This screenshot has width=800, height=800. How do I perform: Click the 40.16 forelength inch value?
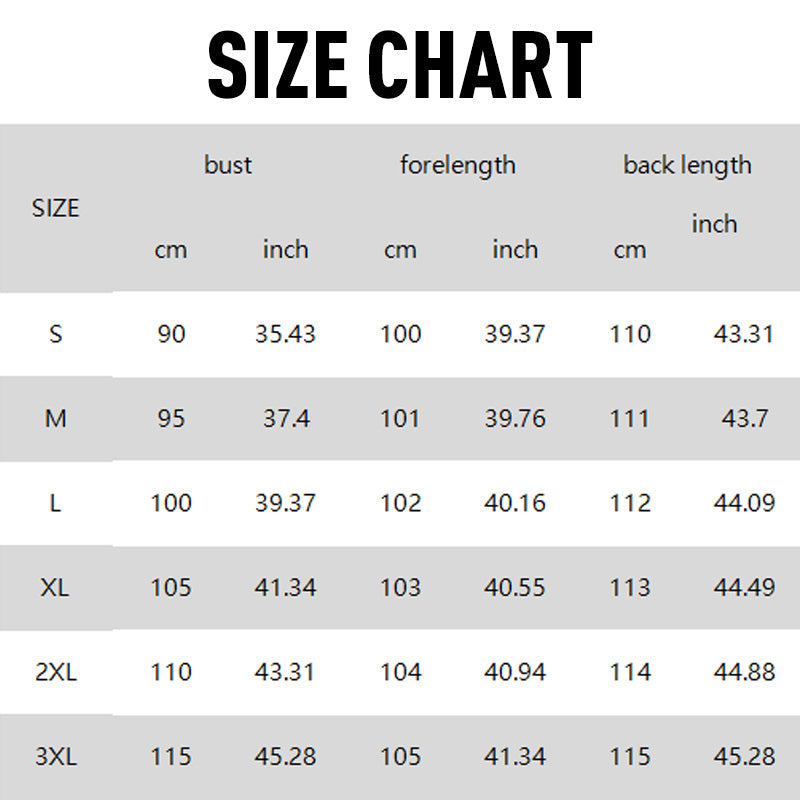515,503
